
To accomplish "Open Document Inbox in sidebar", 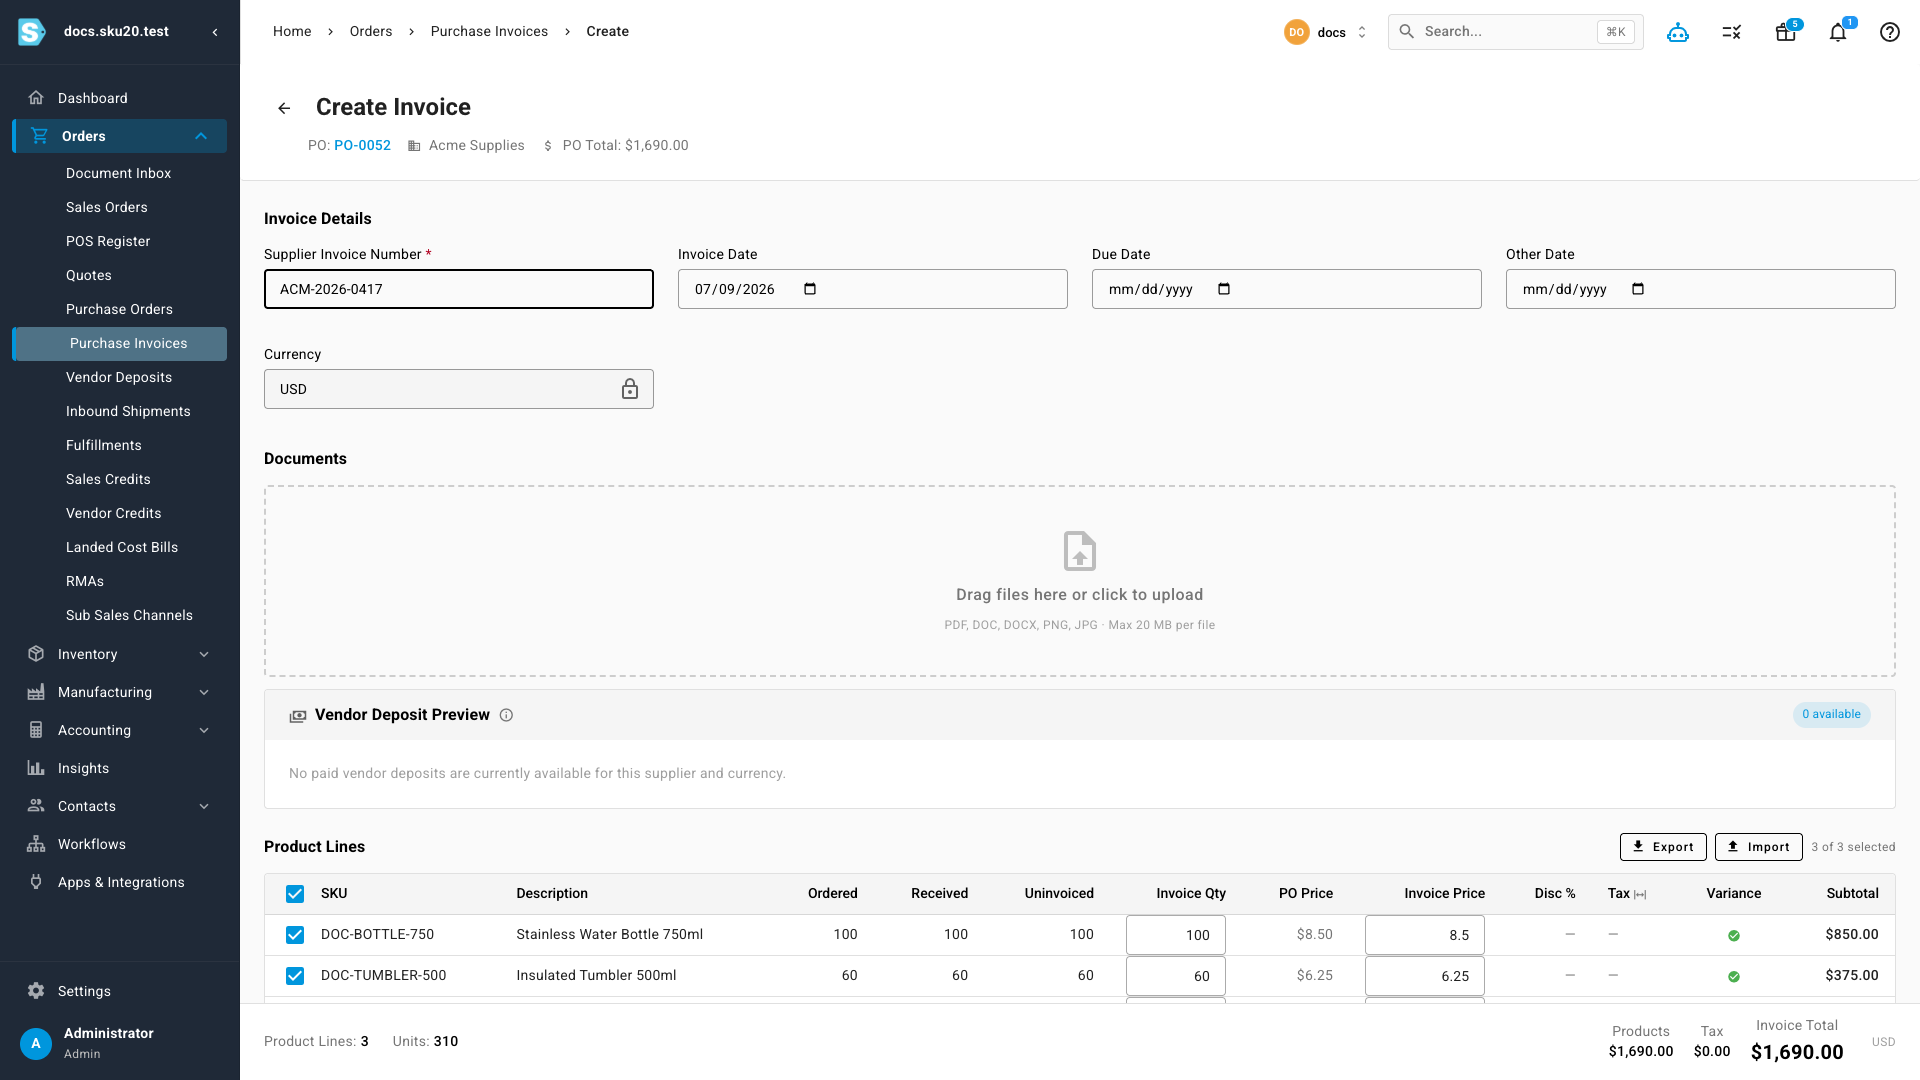I will (x=118, y=173).
